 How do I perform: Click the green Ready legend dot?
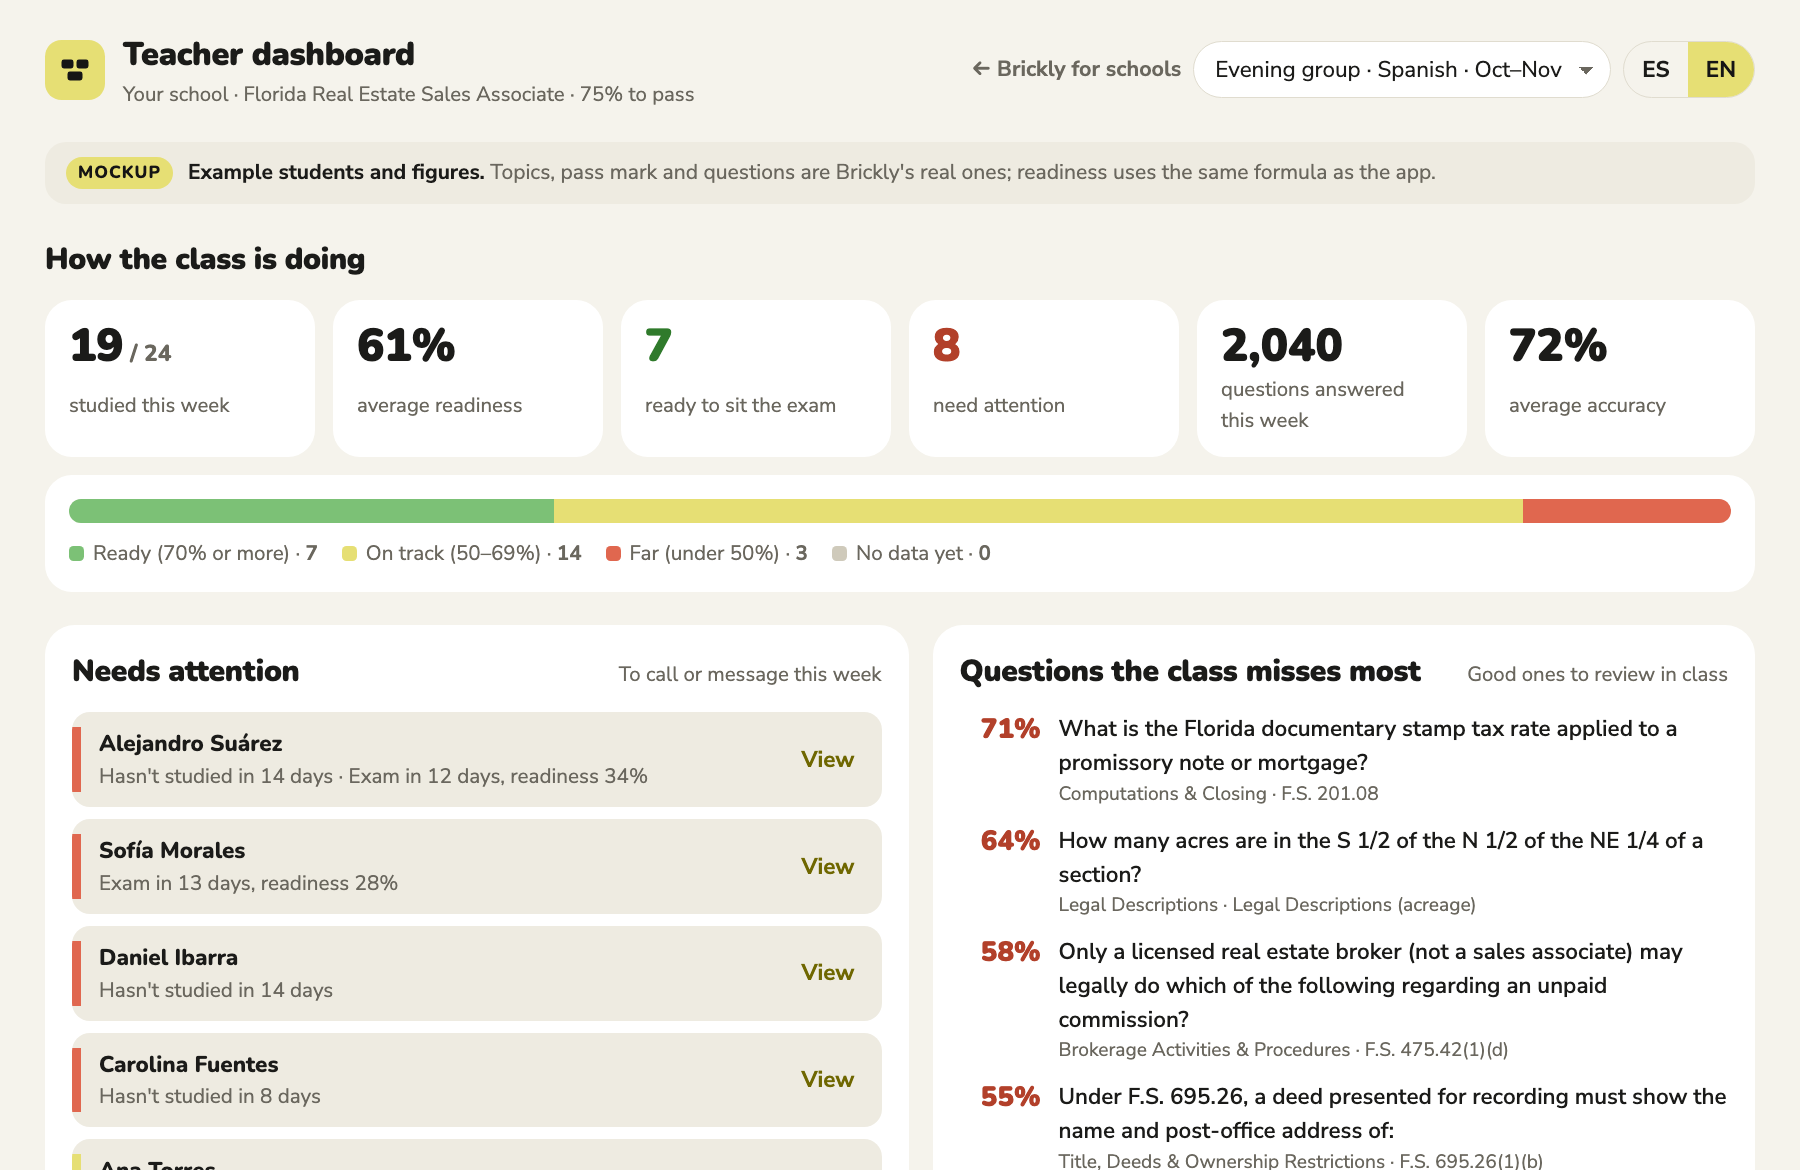click(76, 554)
